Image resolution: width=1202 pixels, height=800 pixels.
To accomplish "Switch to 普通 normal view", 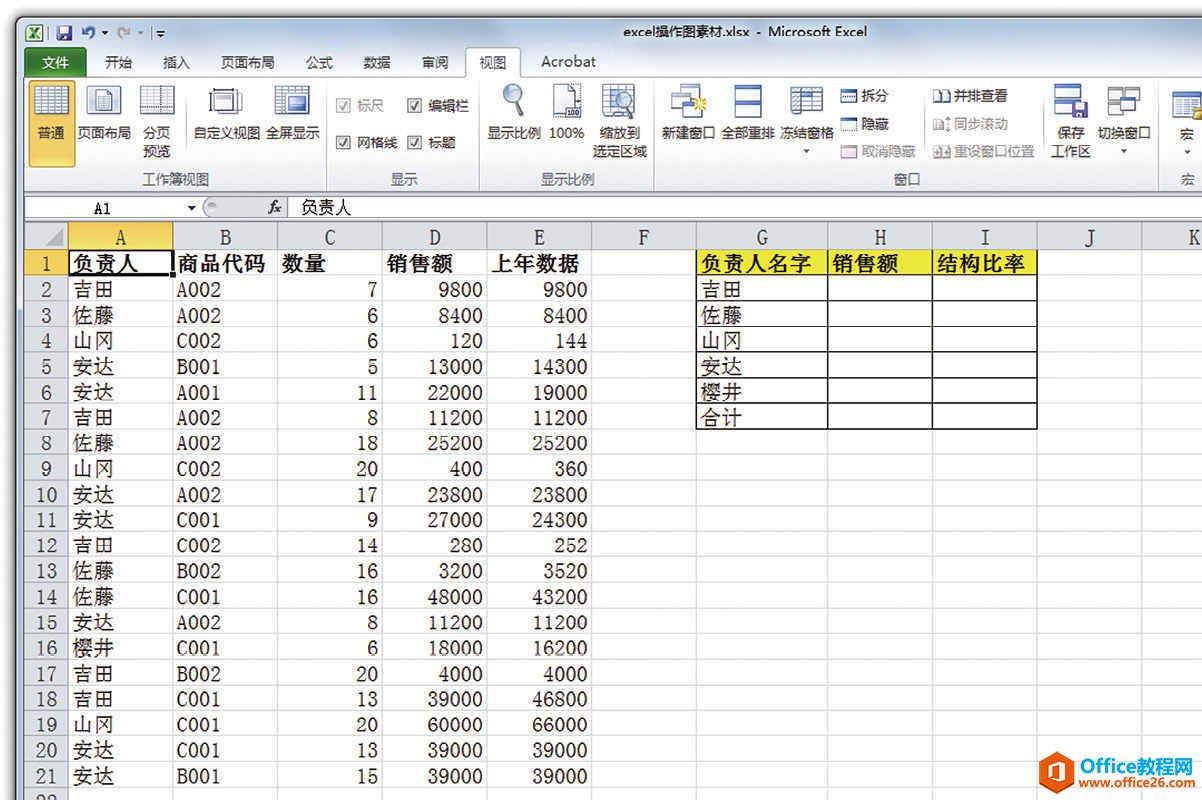I will (51, 122).
